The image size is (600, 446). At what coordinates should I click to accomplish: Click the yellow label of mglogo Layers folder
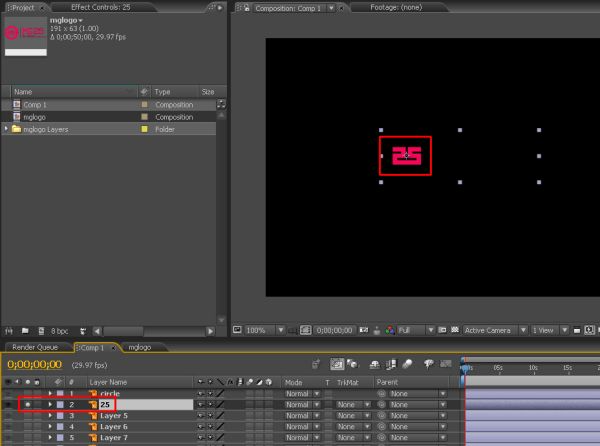click(x=145, y=129)
